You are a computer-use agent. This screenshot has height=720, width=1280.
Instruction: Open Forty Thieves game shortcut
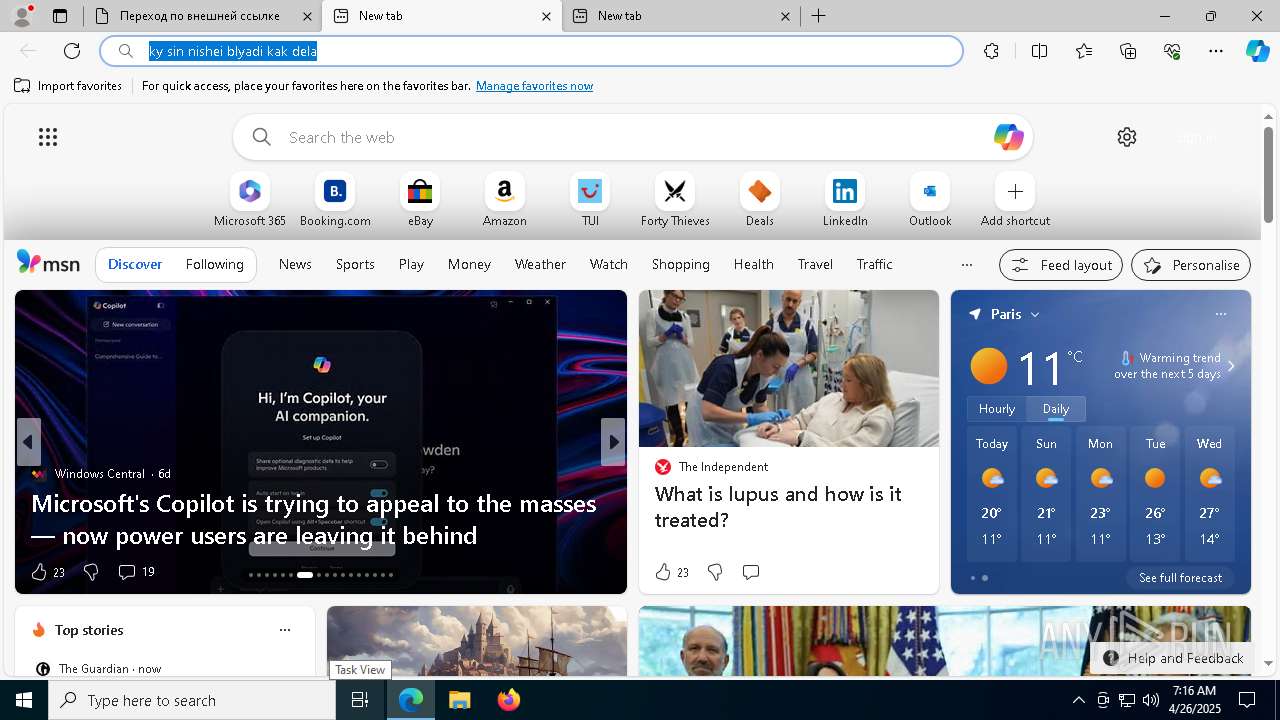[x=675, y=200]
